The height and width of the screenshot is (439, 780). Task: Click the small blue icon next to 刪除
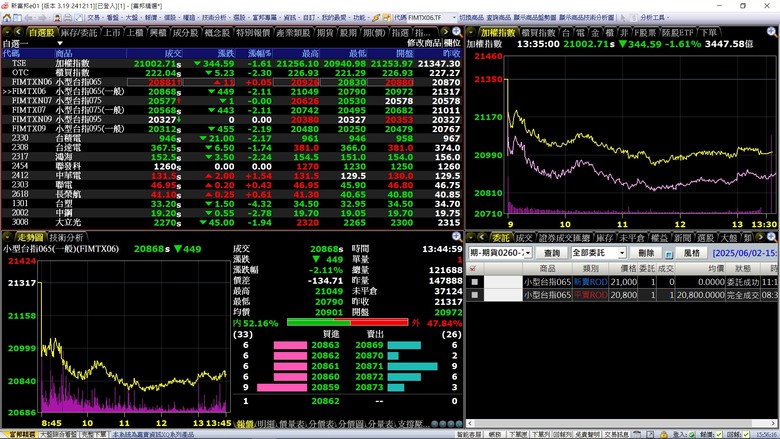pos(669,254)
